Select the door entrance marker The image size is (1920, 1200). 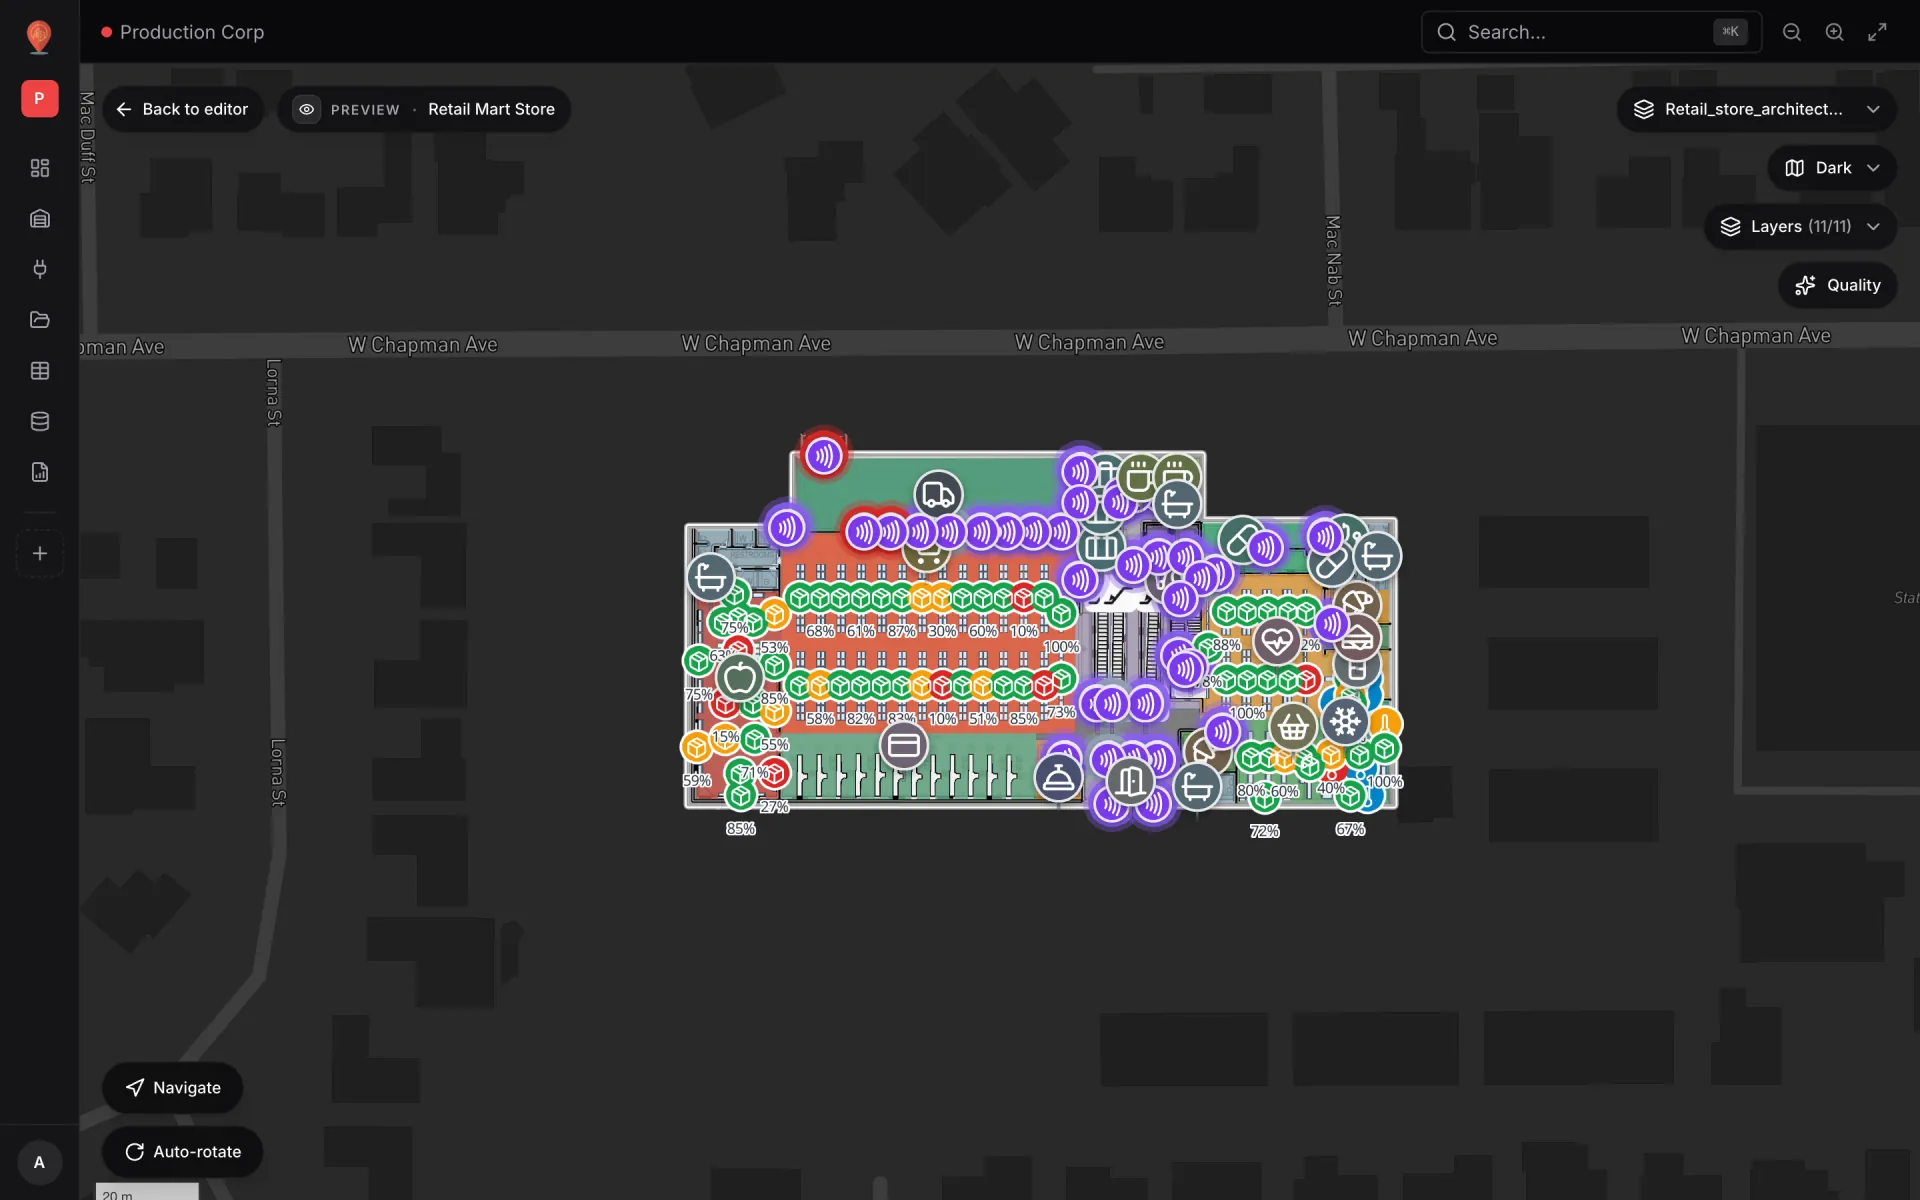1130,781
